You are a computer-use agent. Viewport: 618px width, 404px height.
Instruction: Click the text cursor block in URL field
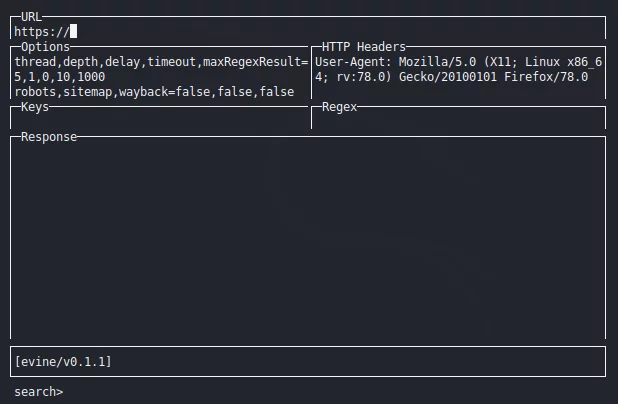click(74, 32)
